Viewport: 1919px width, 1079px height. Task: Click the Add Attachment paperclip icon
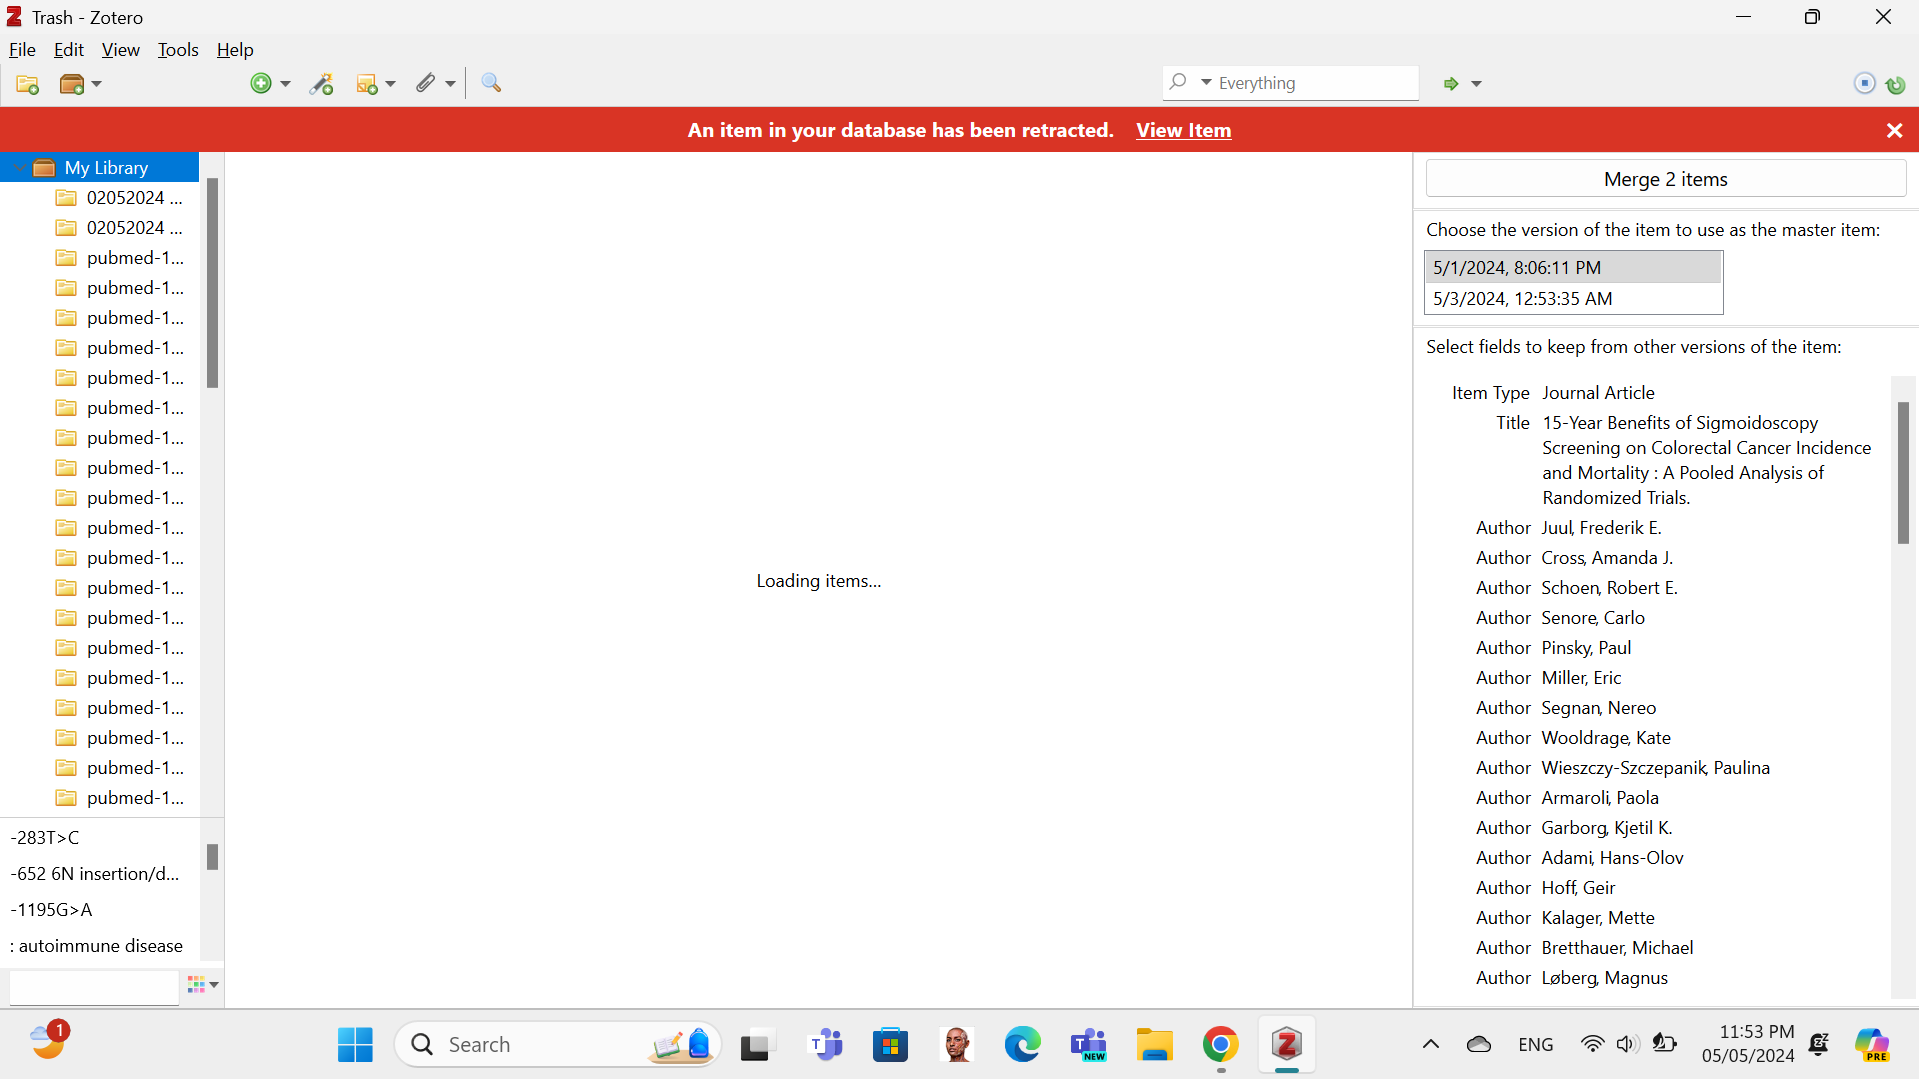(426, 84)
